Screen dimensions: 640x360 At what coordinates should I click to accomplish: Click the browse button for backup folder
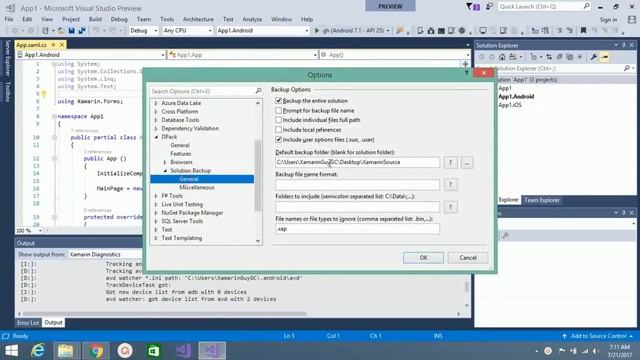467,162
